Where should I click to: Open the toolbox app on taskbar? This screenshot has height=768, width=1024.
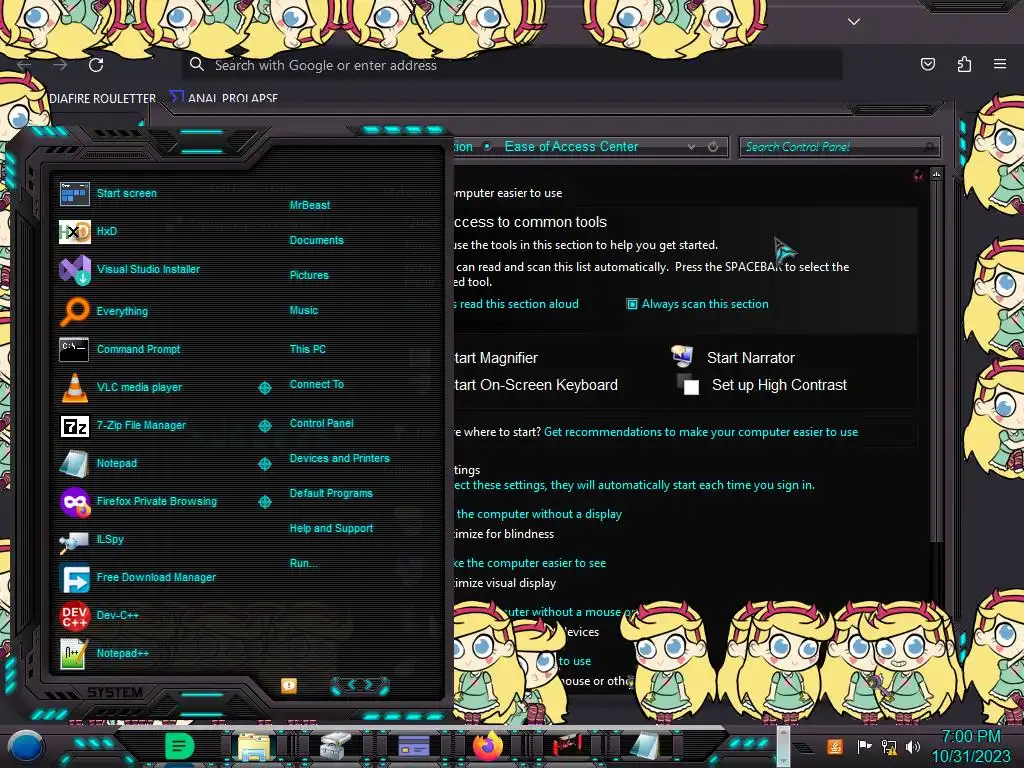(x=334, y=746)
